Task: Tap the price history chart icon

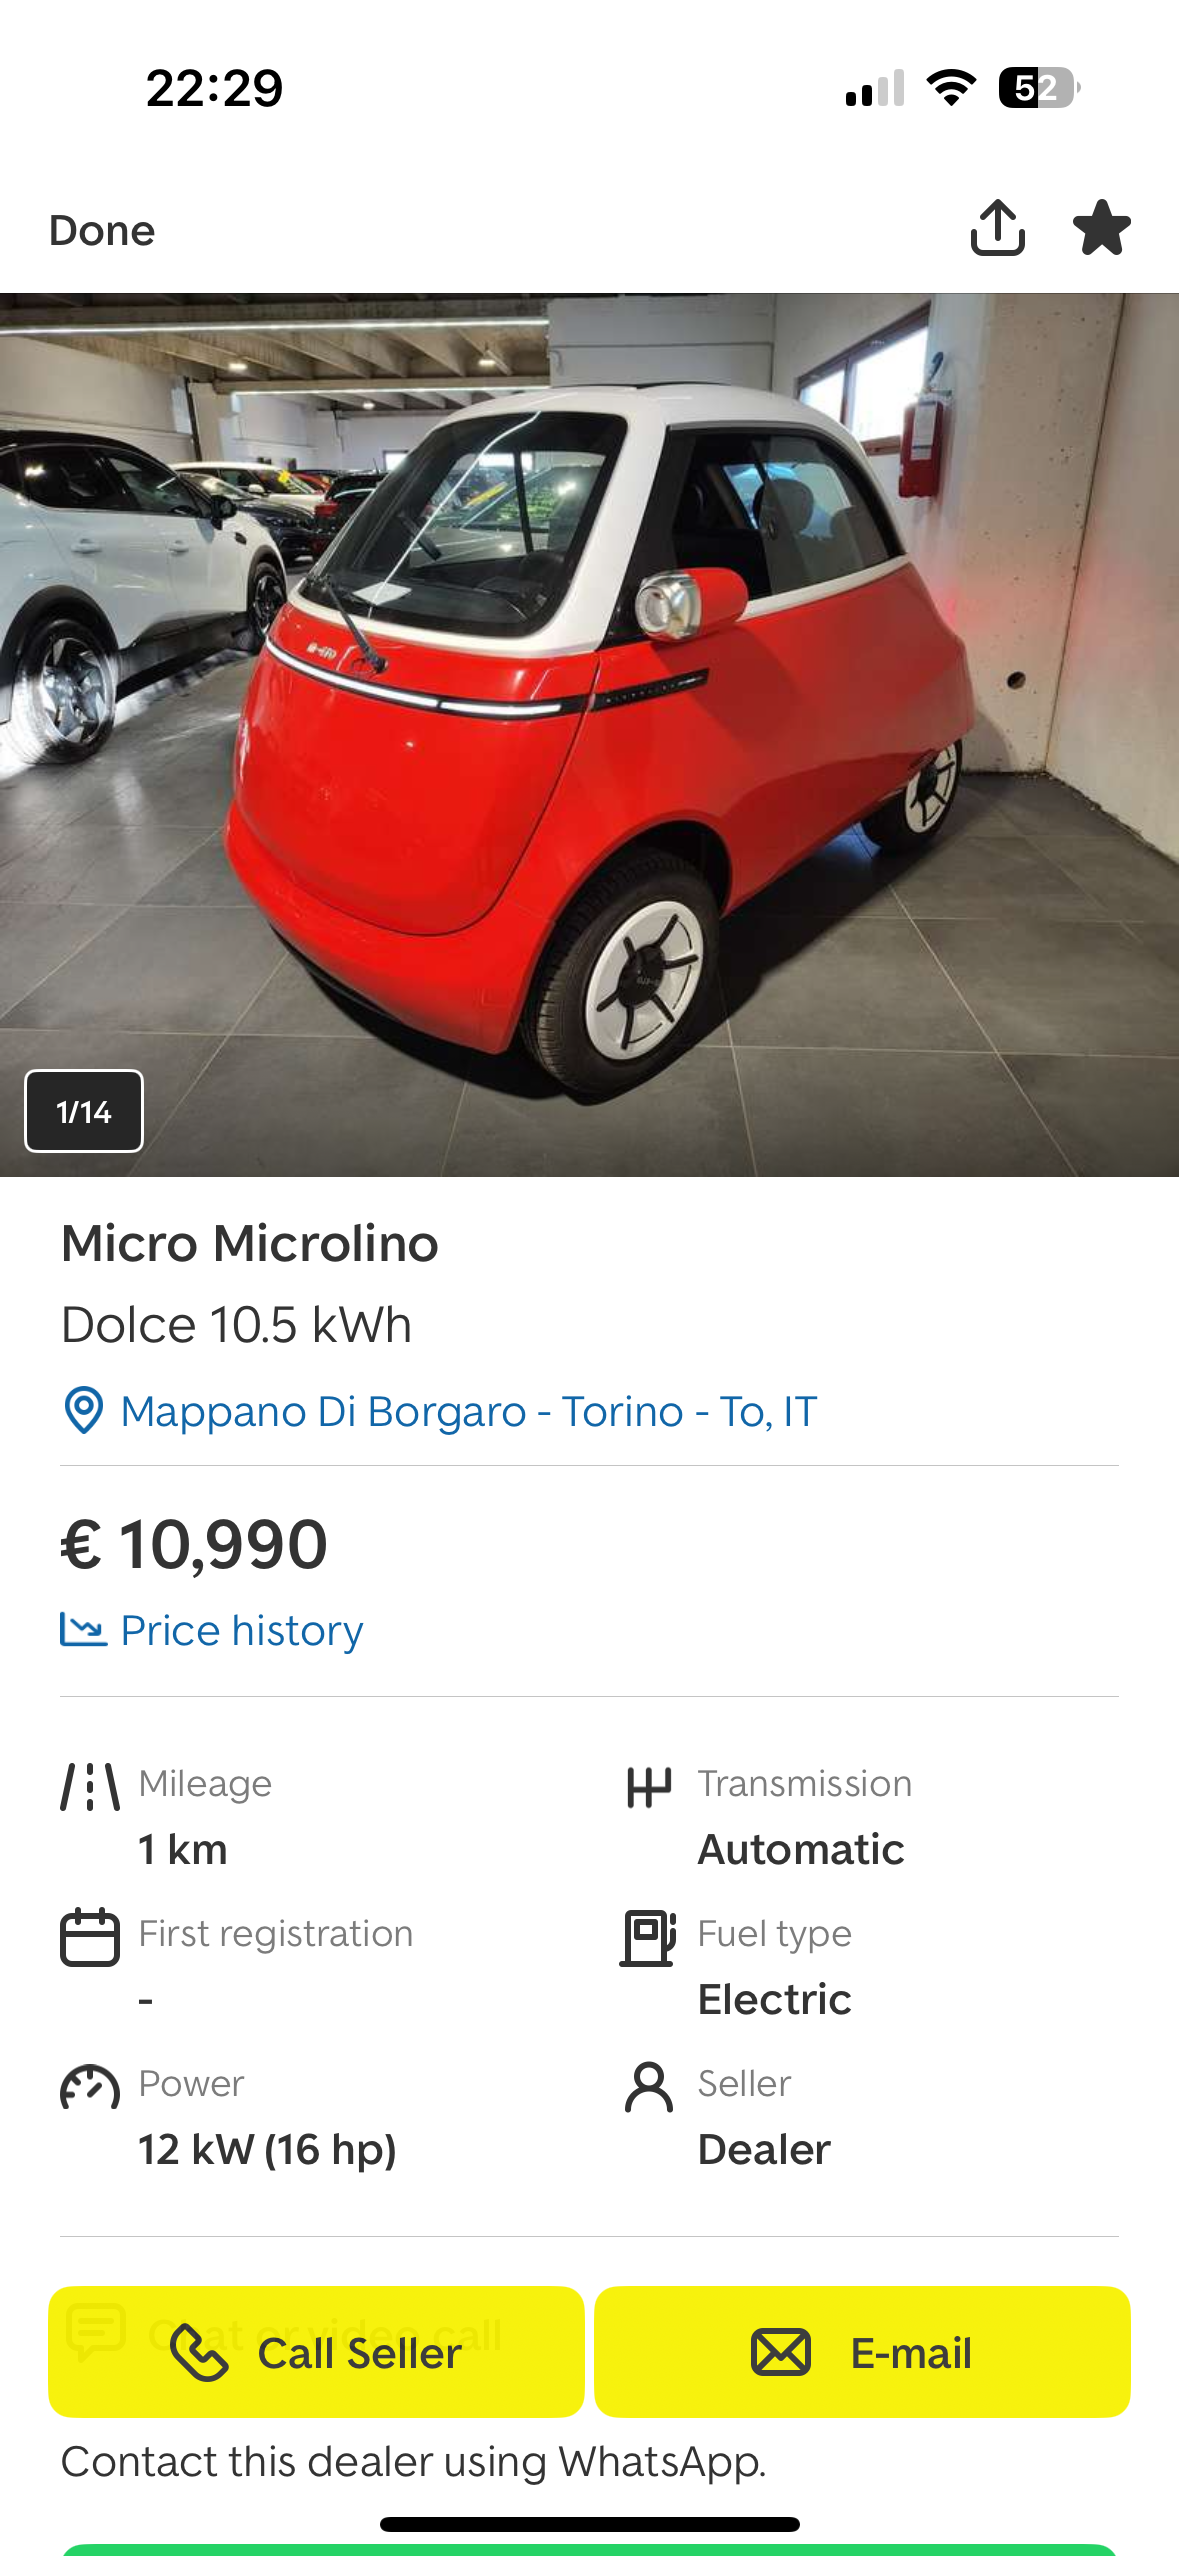Action: coord(83,1629)
